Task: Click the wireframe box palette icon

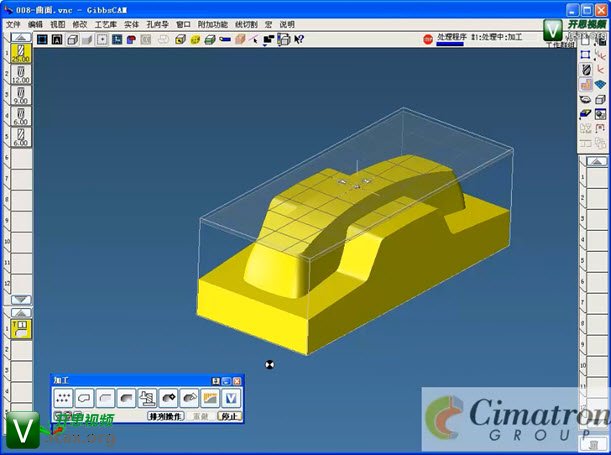Action: pos(600,99)
